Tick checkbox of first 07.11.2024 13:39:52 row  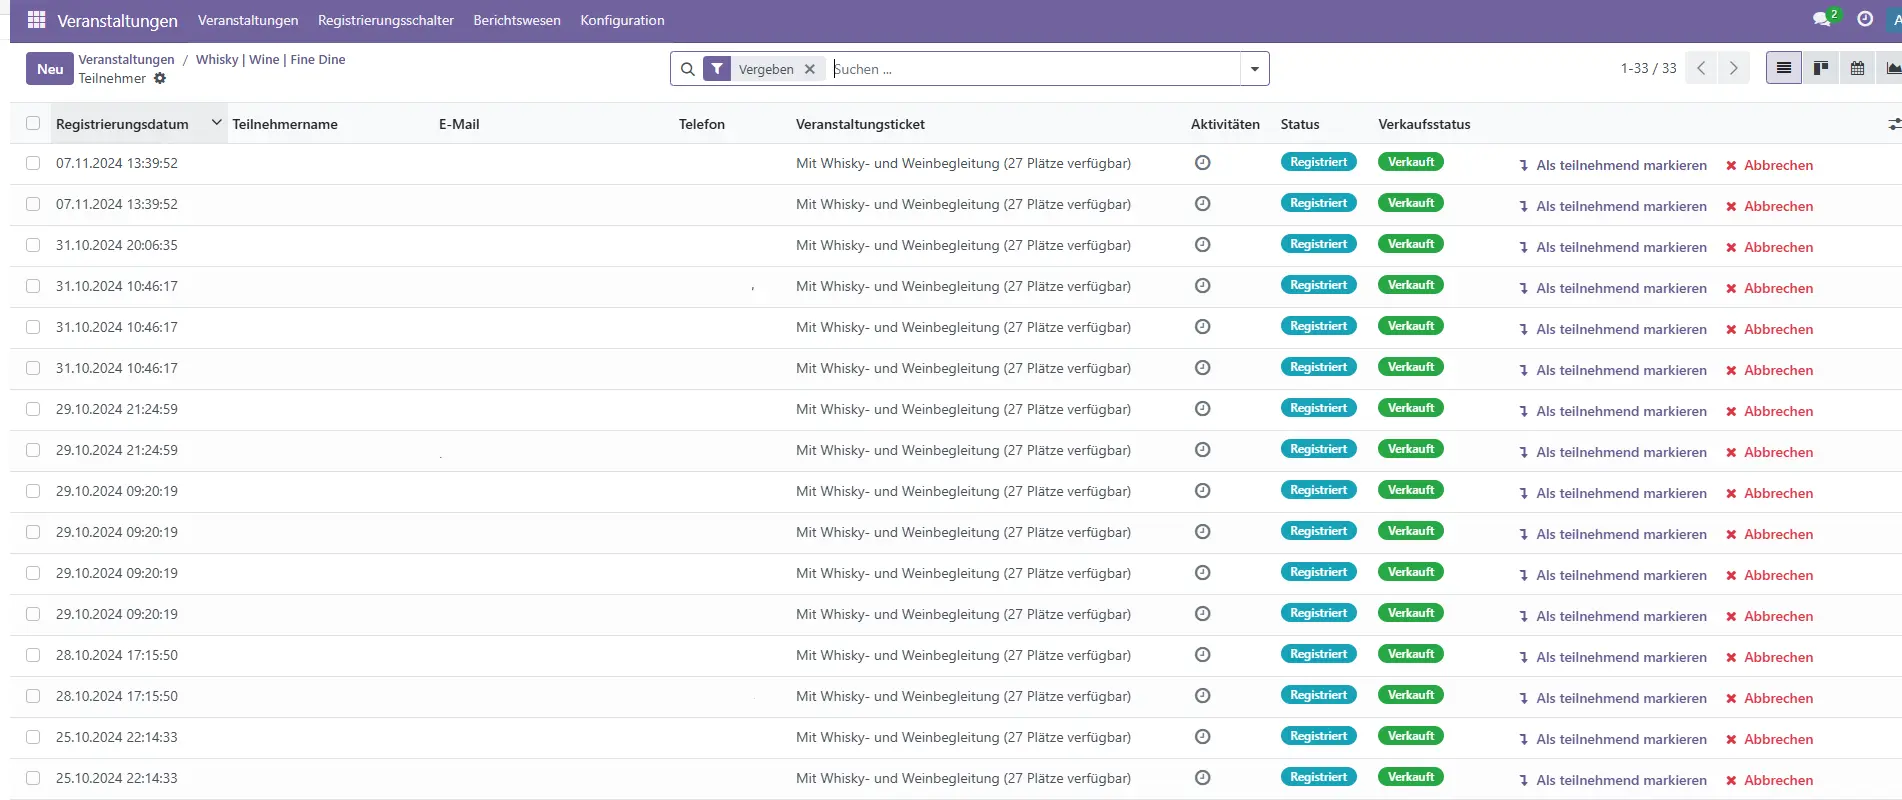(33, 163)
